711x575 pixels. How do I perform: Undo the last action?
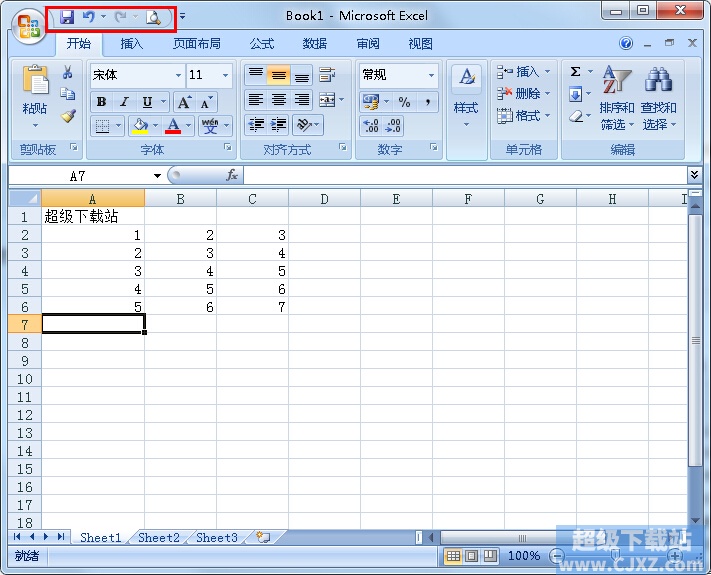pos(88,17)
